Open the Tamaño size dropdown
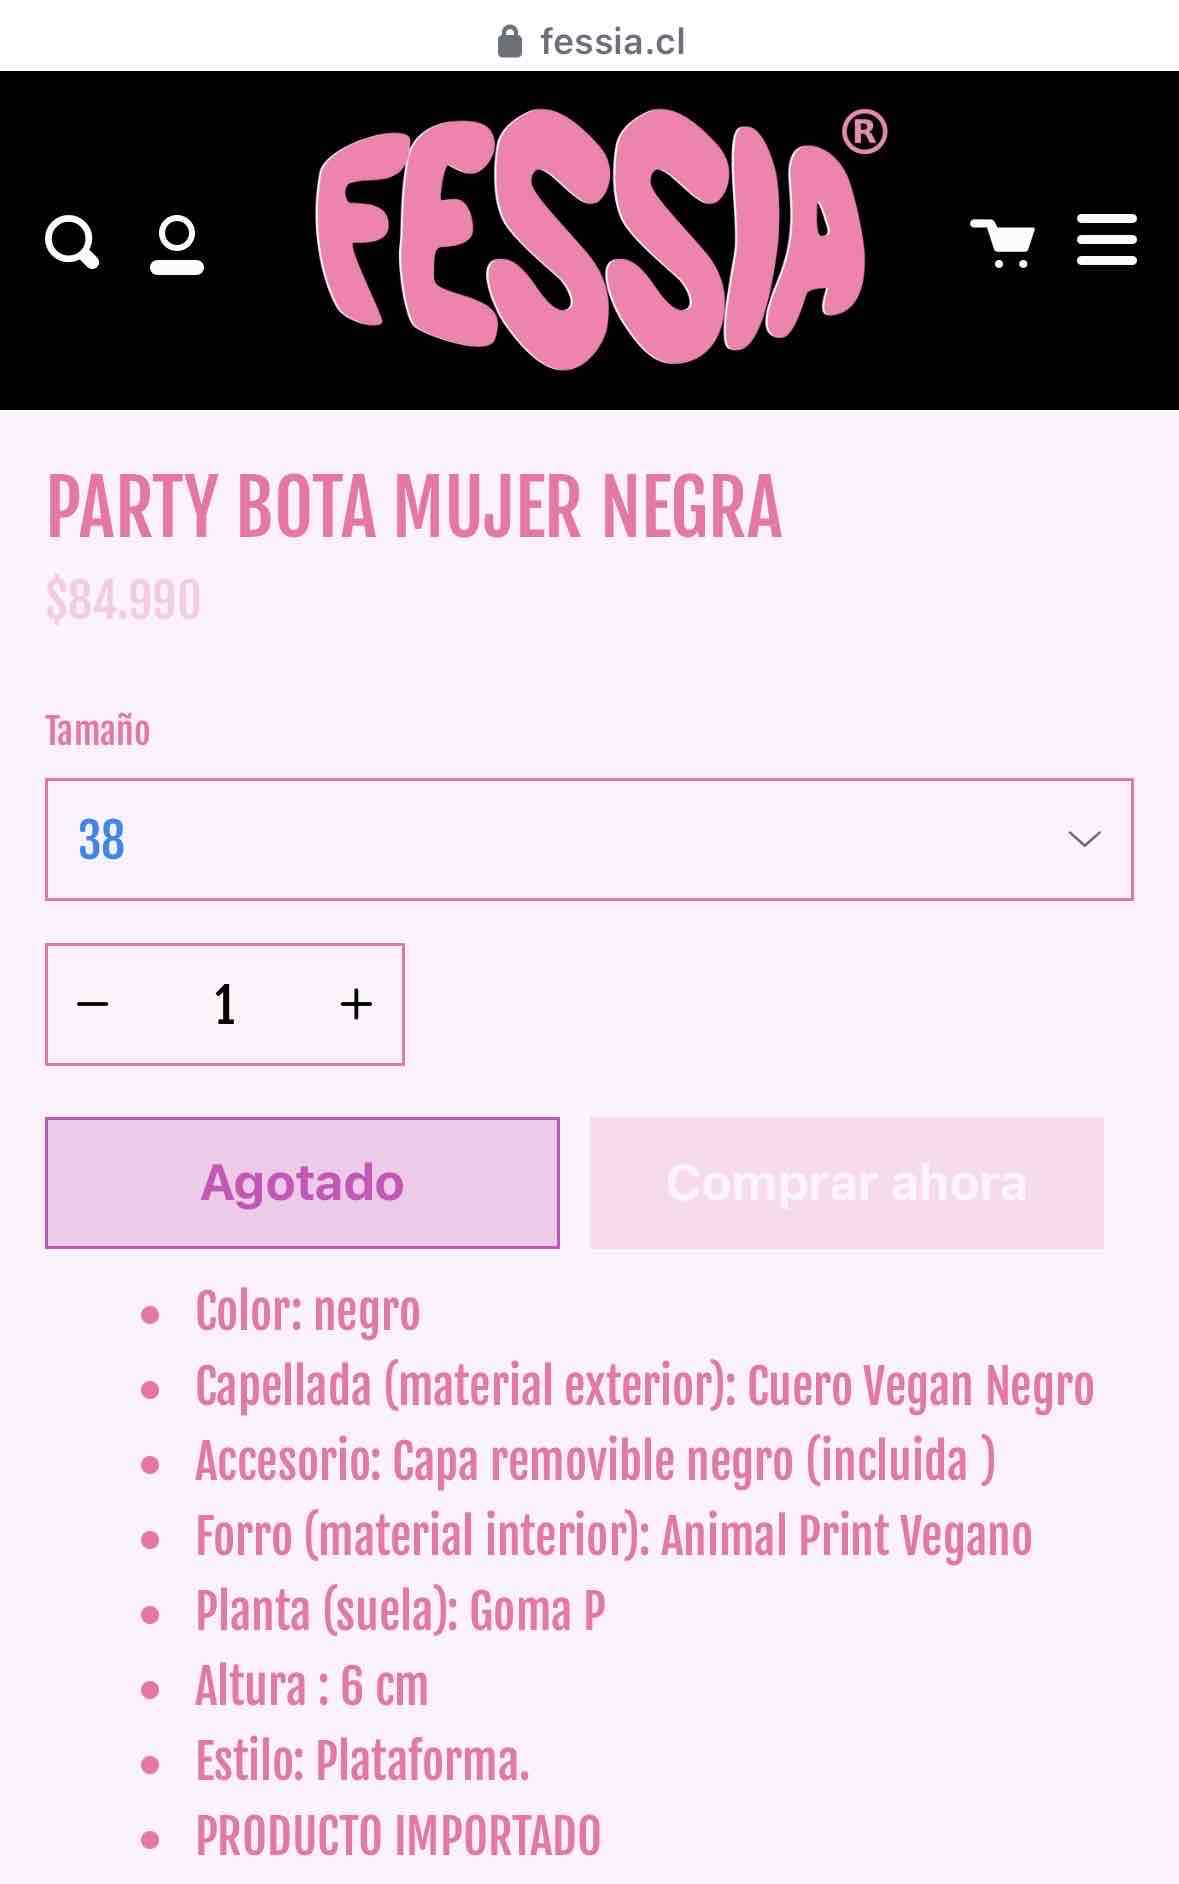 pyautogui.click(x=589, y=837)
